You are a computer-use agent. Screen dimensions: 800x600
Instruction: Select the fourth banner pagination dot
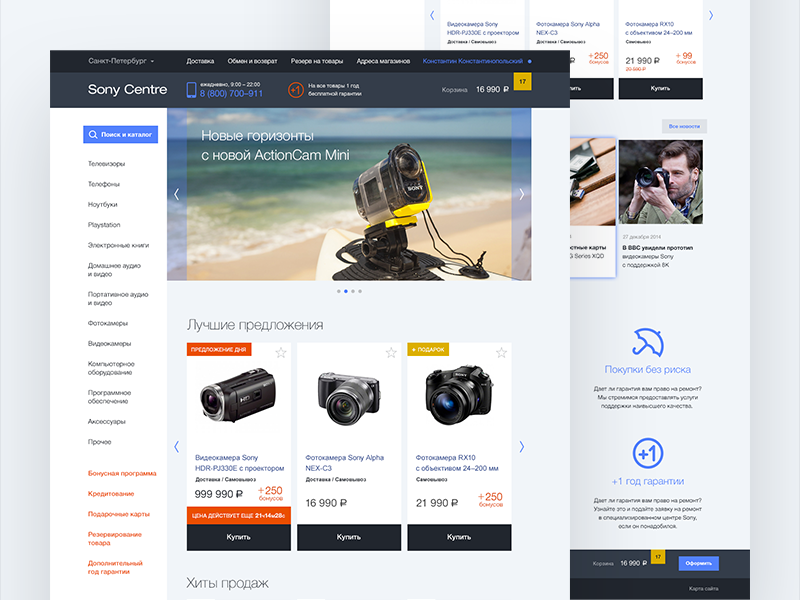pyautogui.click(x=360, y=291)
